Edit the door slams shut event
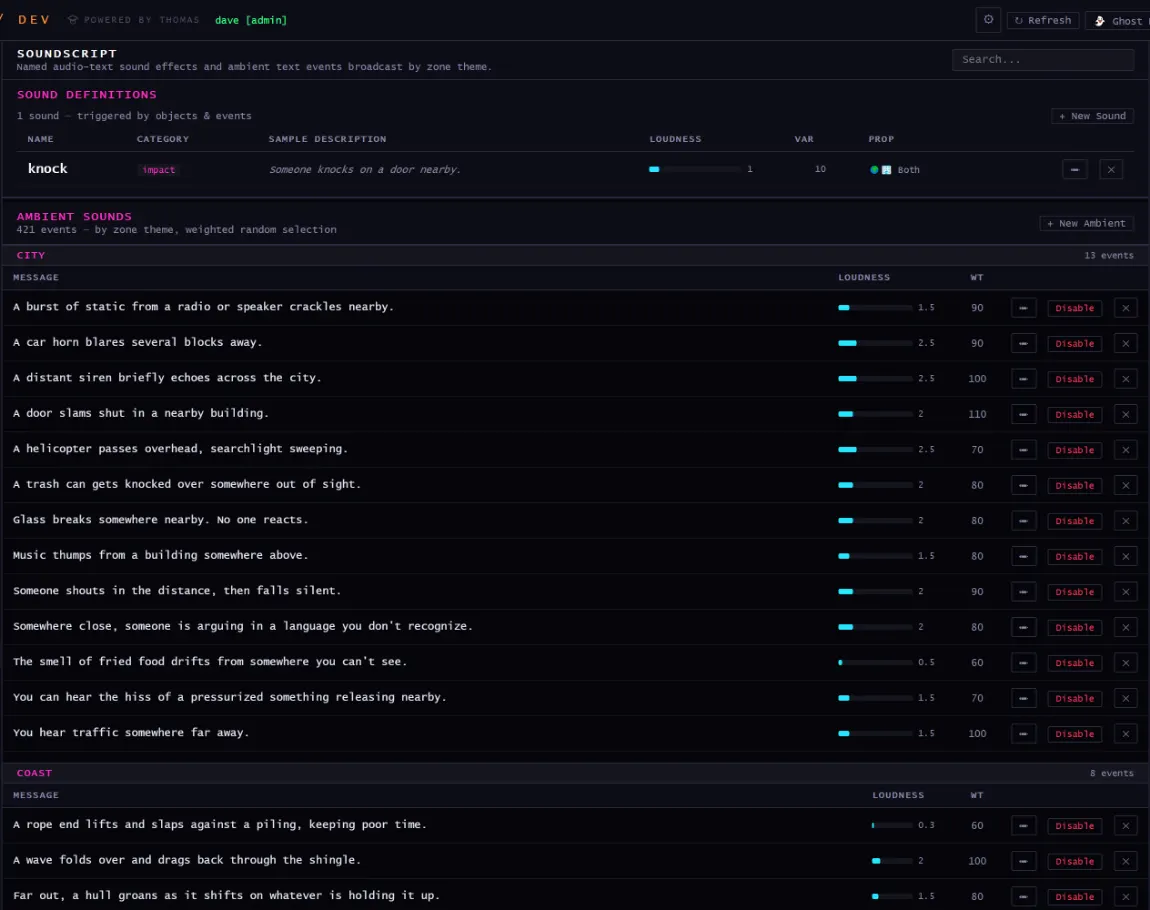1150x910 pixels. pyautogui.click(x=1023, y=414)
